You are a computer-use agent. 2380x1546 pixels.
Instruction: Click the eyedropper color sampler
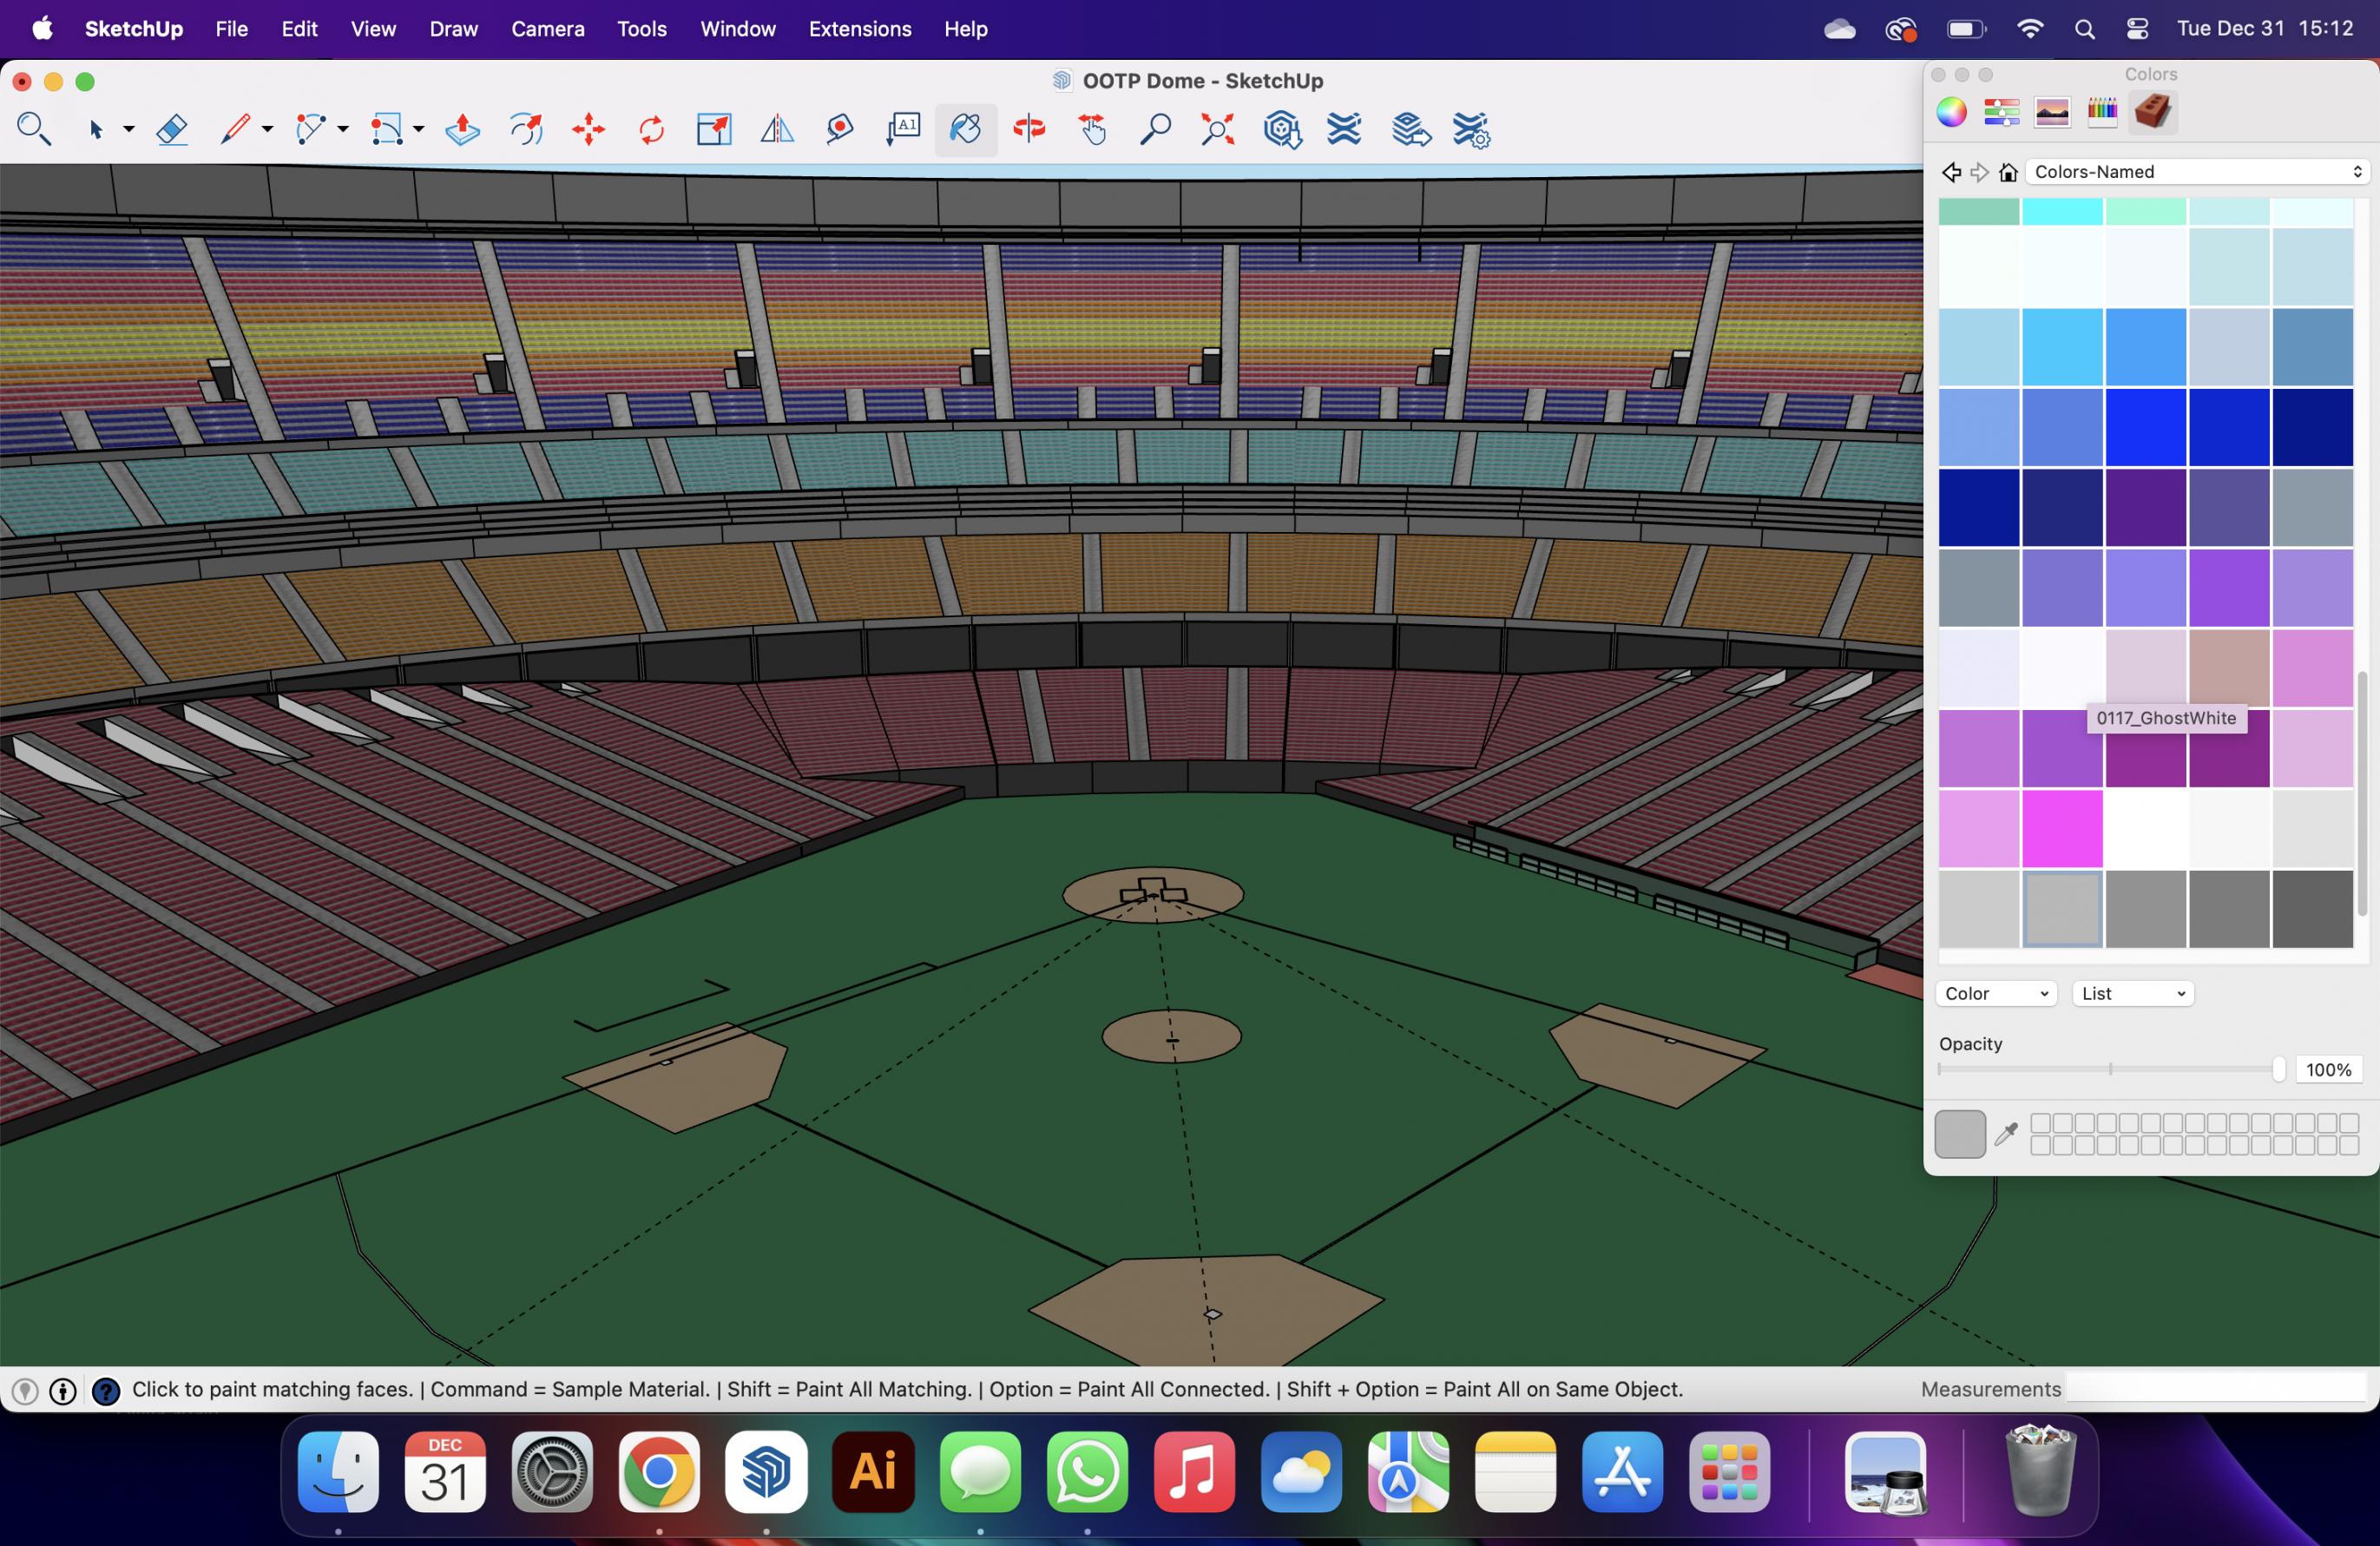[x=2006, y=1133]
